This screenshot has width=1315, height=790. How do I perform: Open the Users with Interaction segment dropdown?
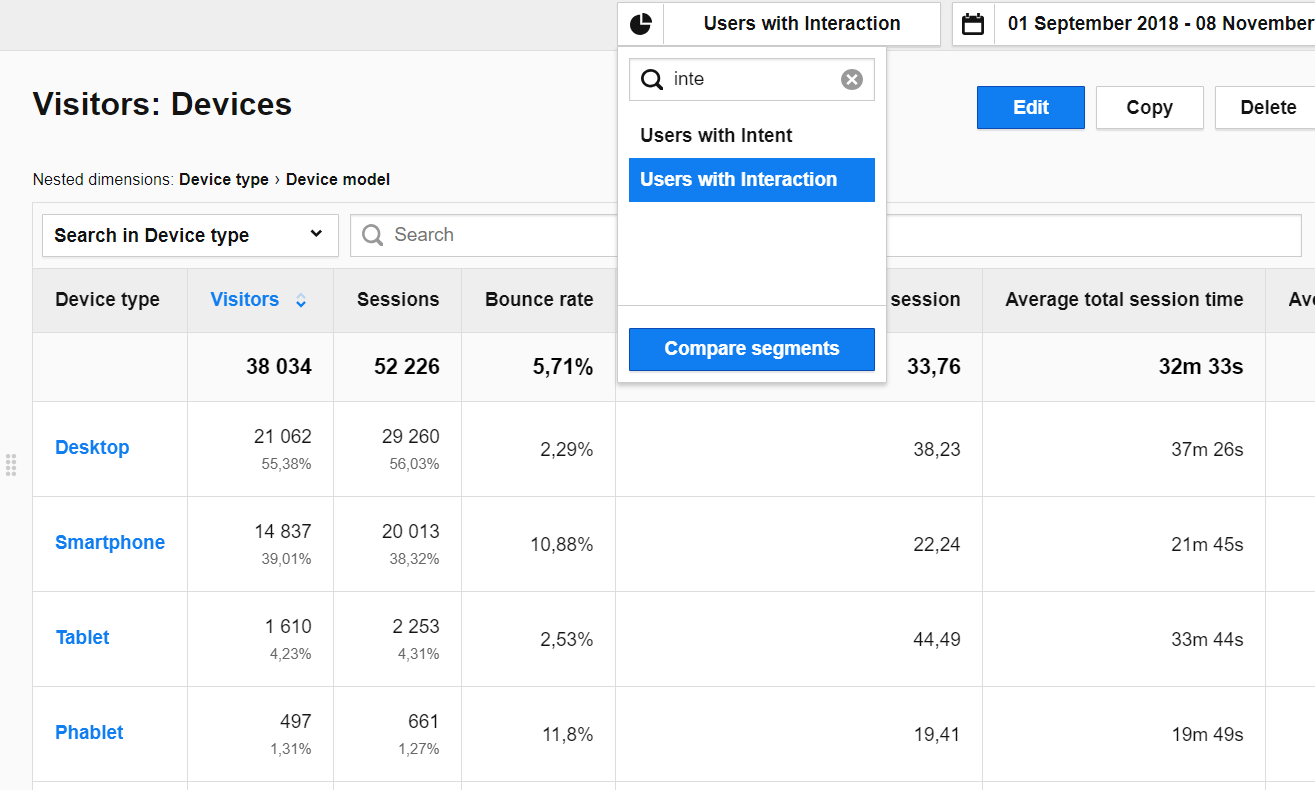(801, 24)
